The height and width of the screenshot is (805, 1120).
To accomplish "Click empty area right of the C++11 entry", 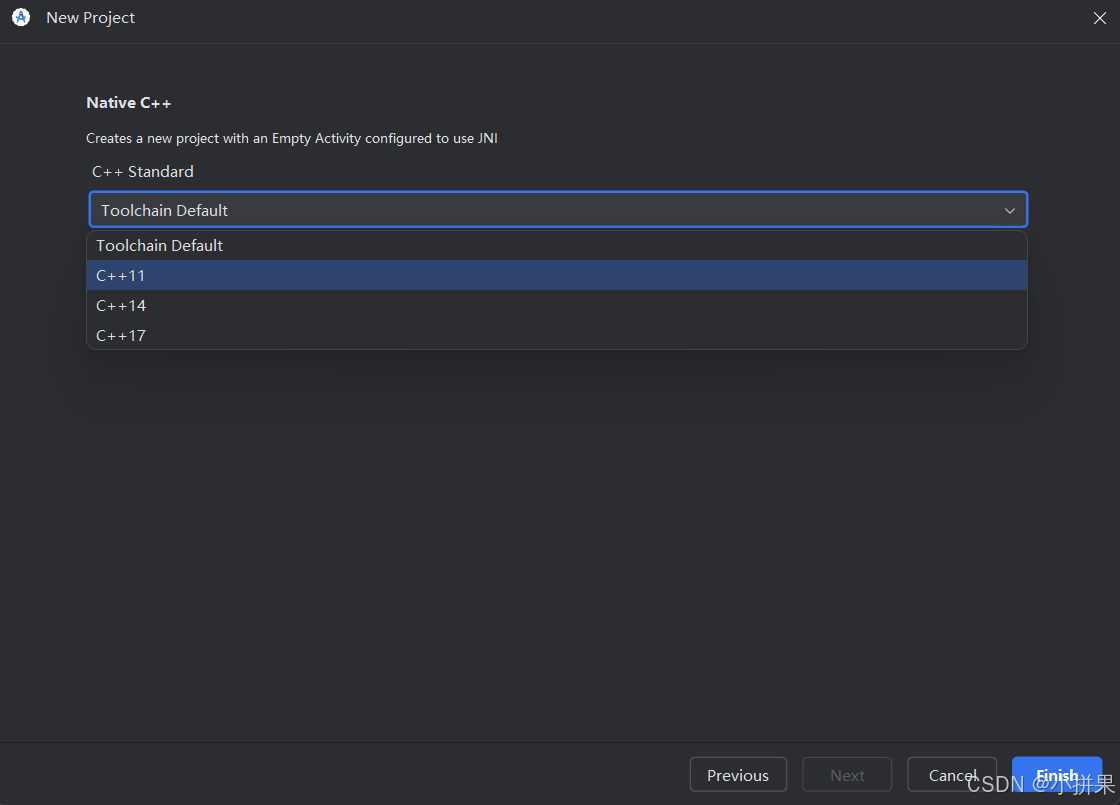I will click(586, 276).
